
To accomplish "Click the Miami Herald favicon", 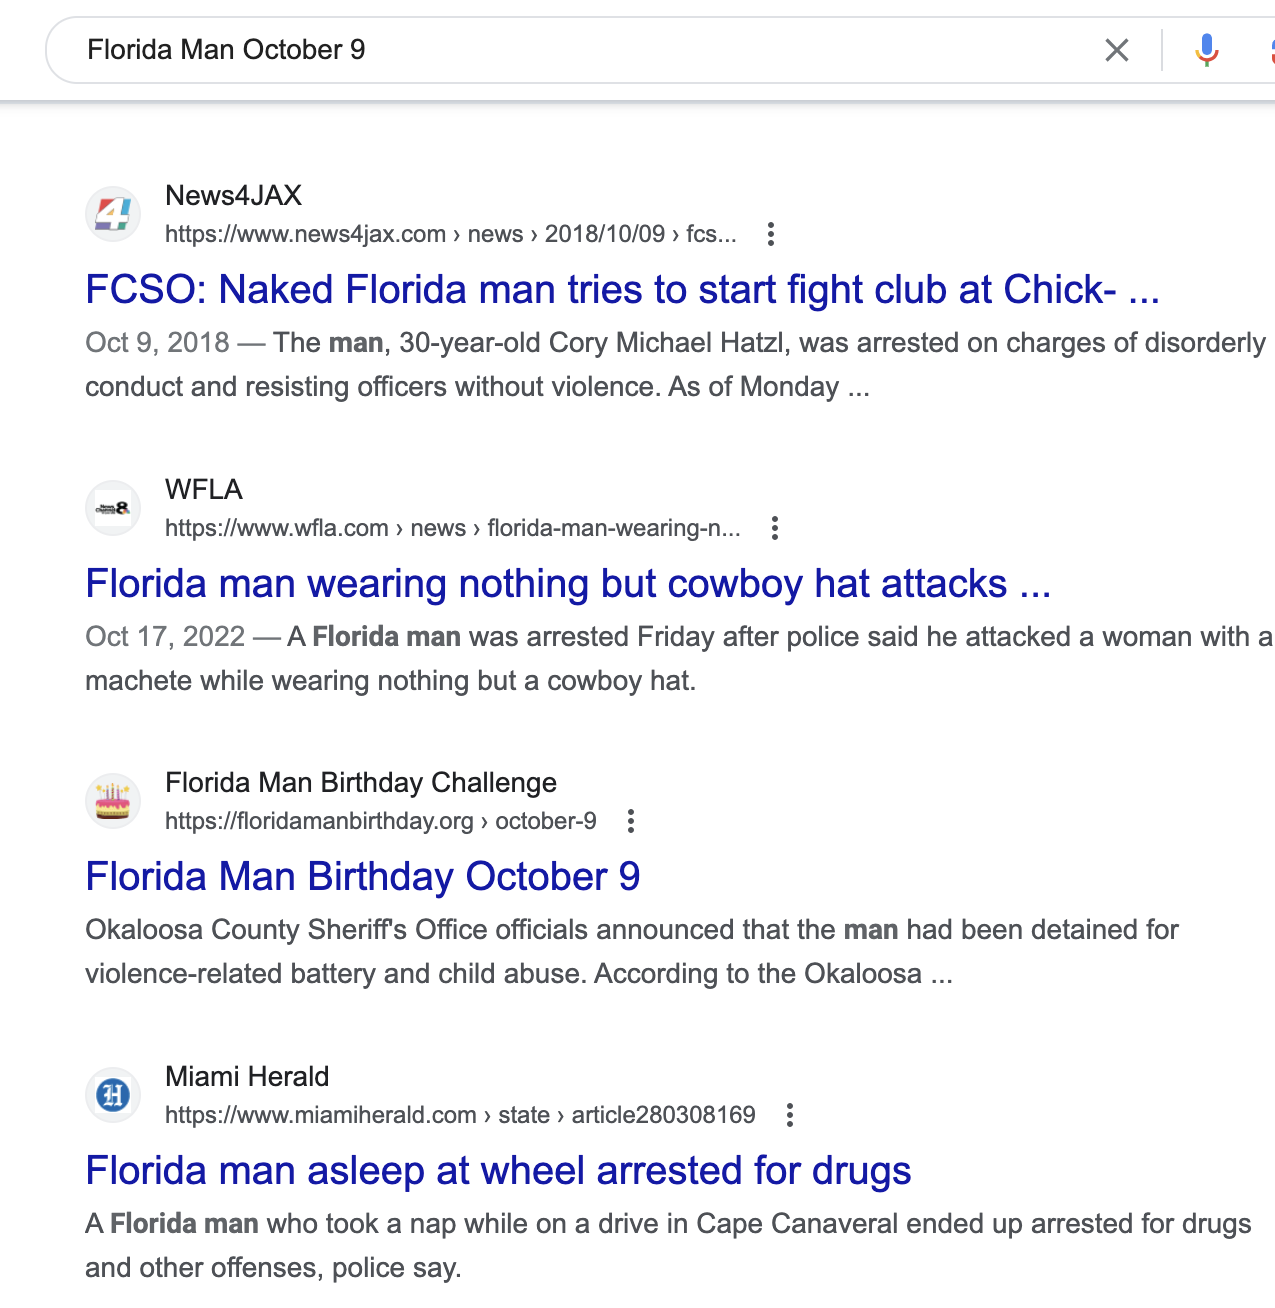I will (113, 1095).
